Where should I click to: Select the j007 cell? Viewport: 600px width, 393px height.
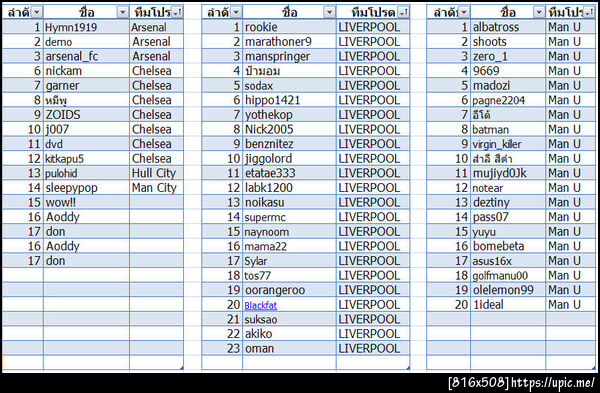click(86, 129)
